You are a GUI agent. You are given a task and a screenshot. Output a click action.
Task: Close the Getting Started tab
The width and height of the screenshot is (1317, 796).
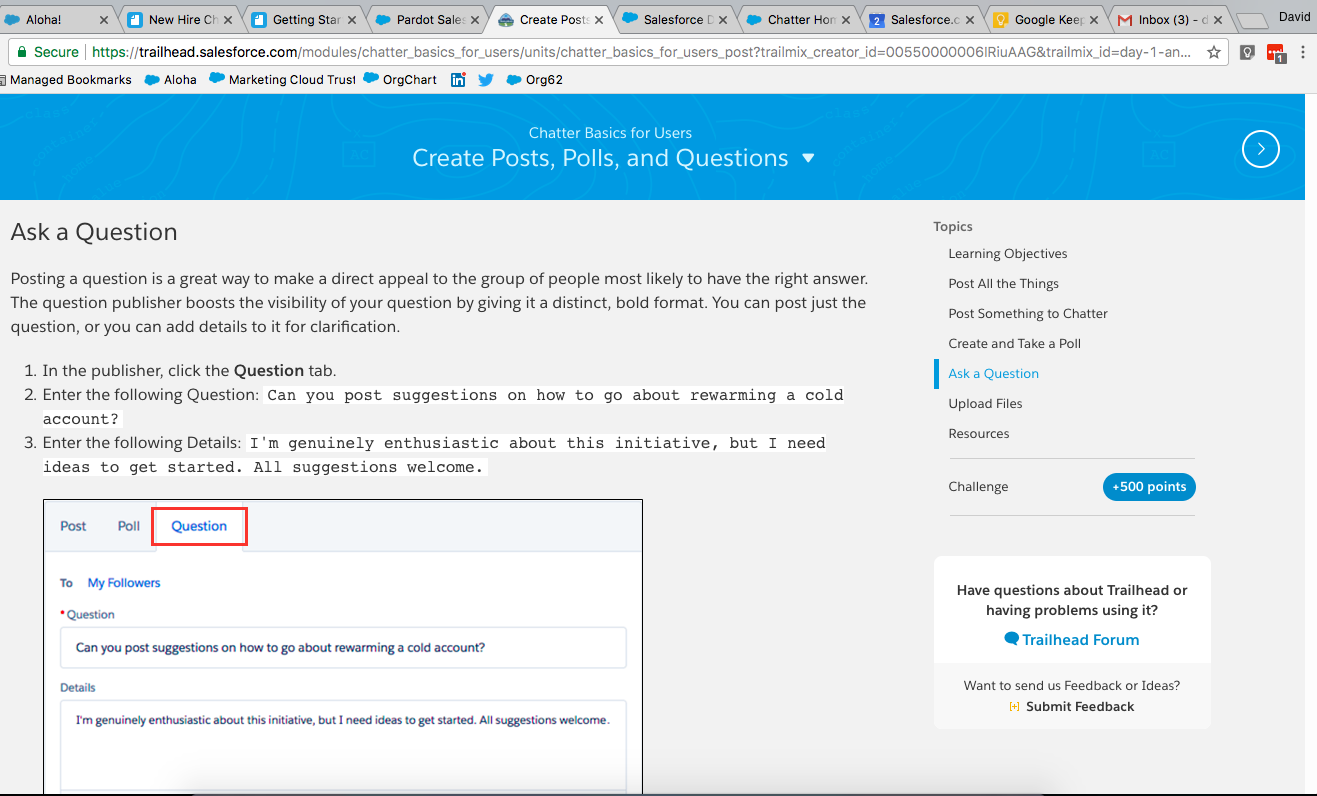pyautogui.click(x=352, y=20)
